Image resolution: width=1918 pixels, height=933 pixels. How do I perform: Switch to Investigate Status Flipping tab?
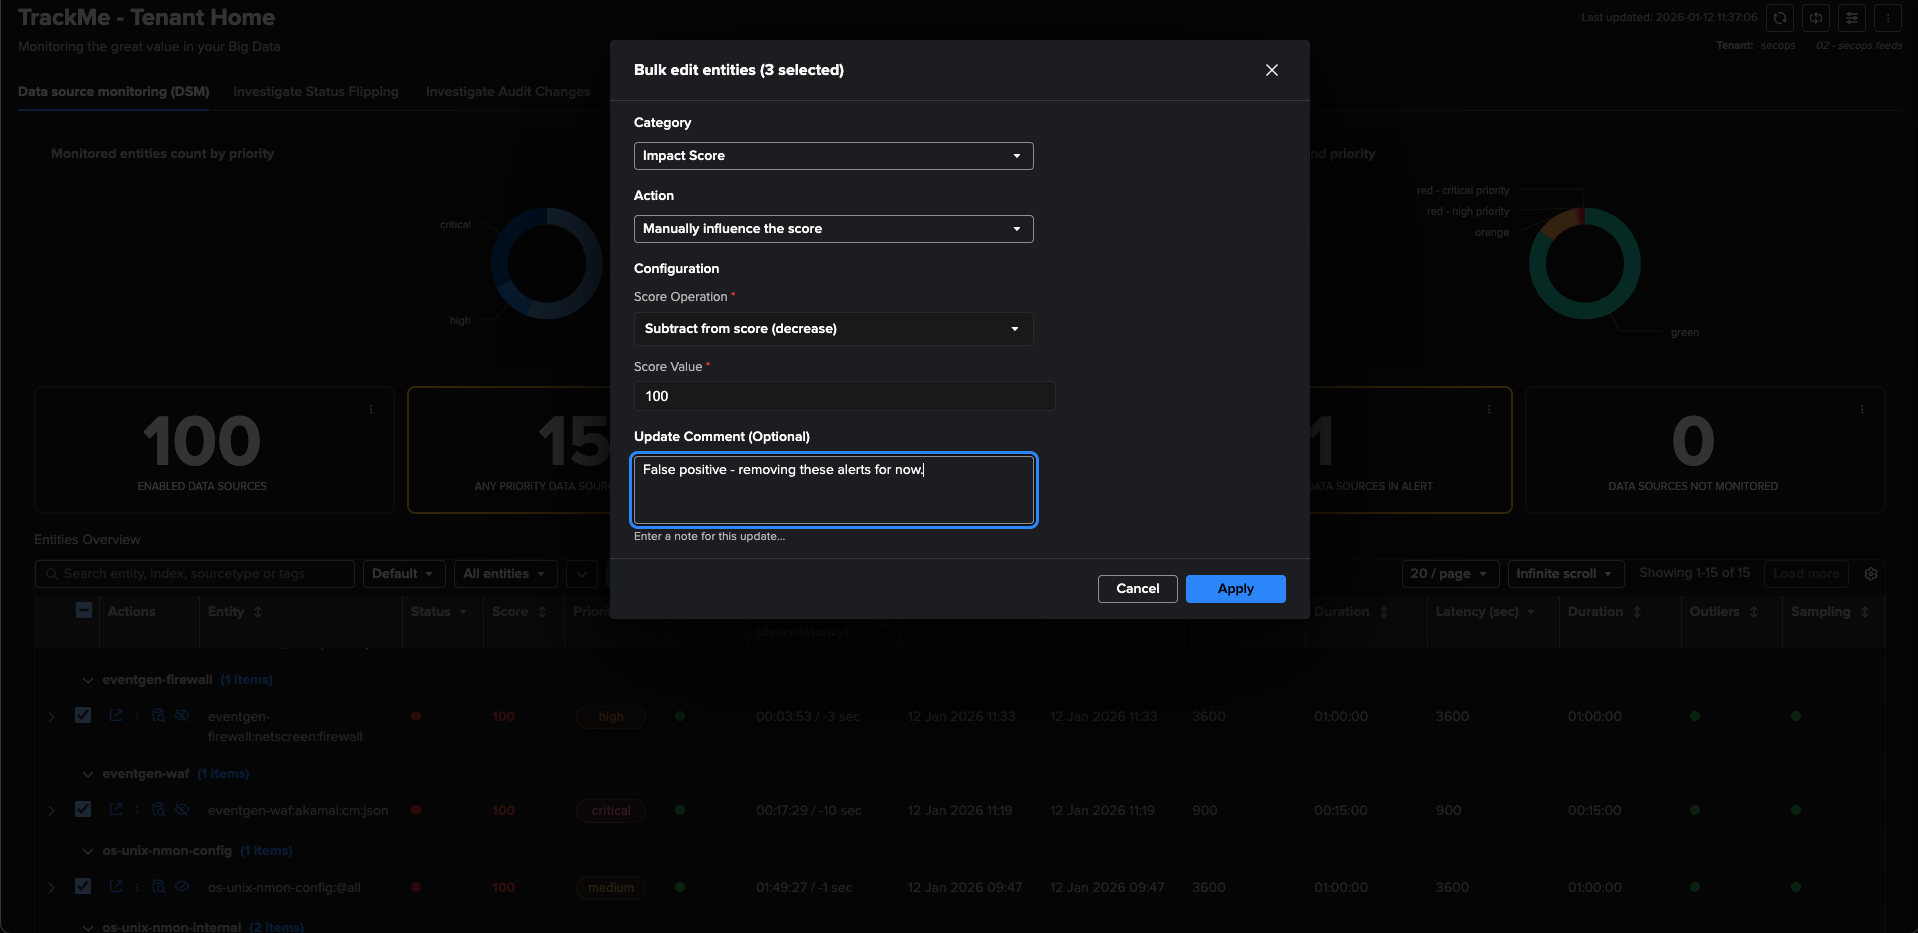click(x=315, y=92)
